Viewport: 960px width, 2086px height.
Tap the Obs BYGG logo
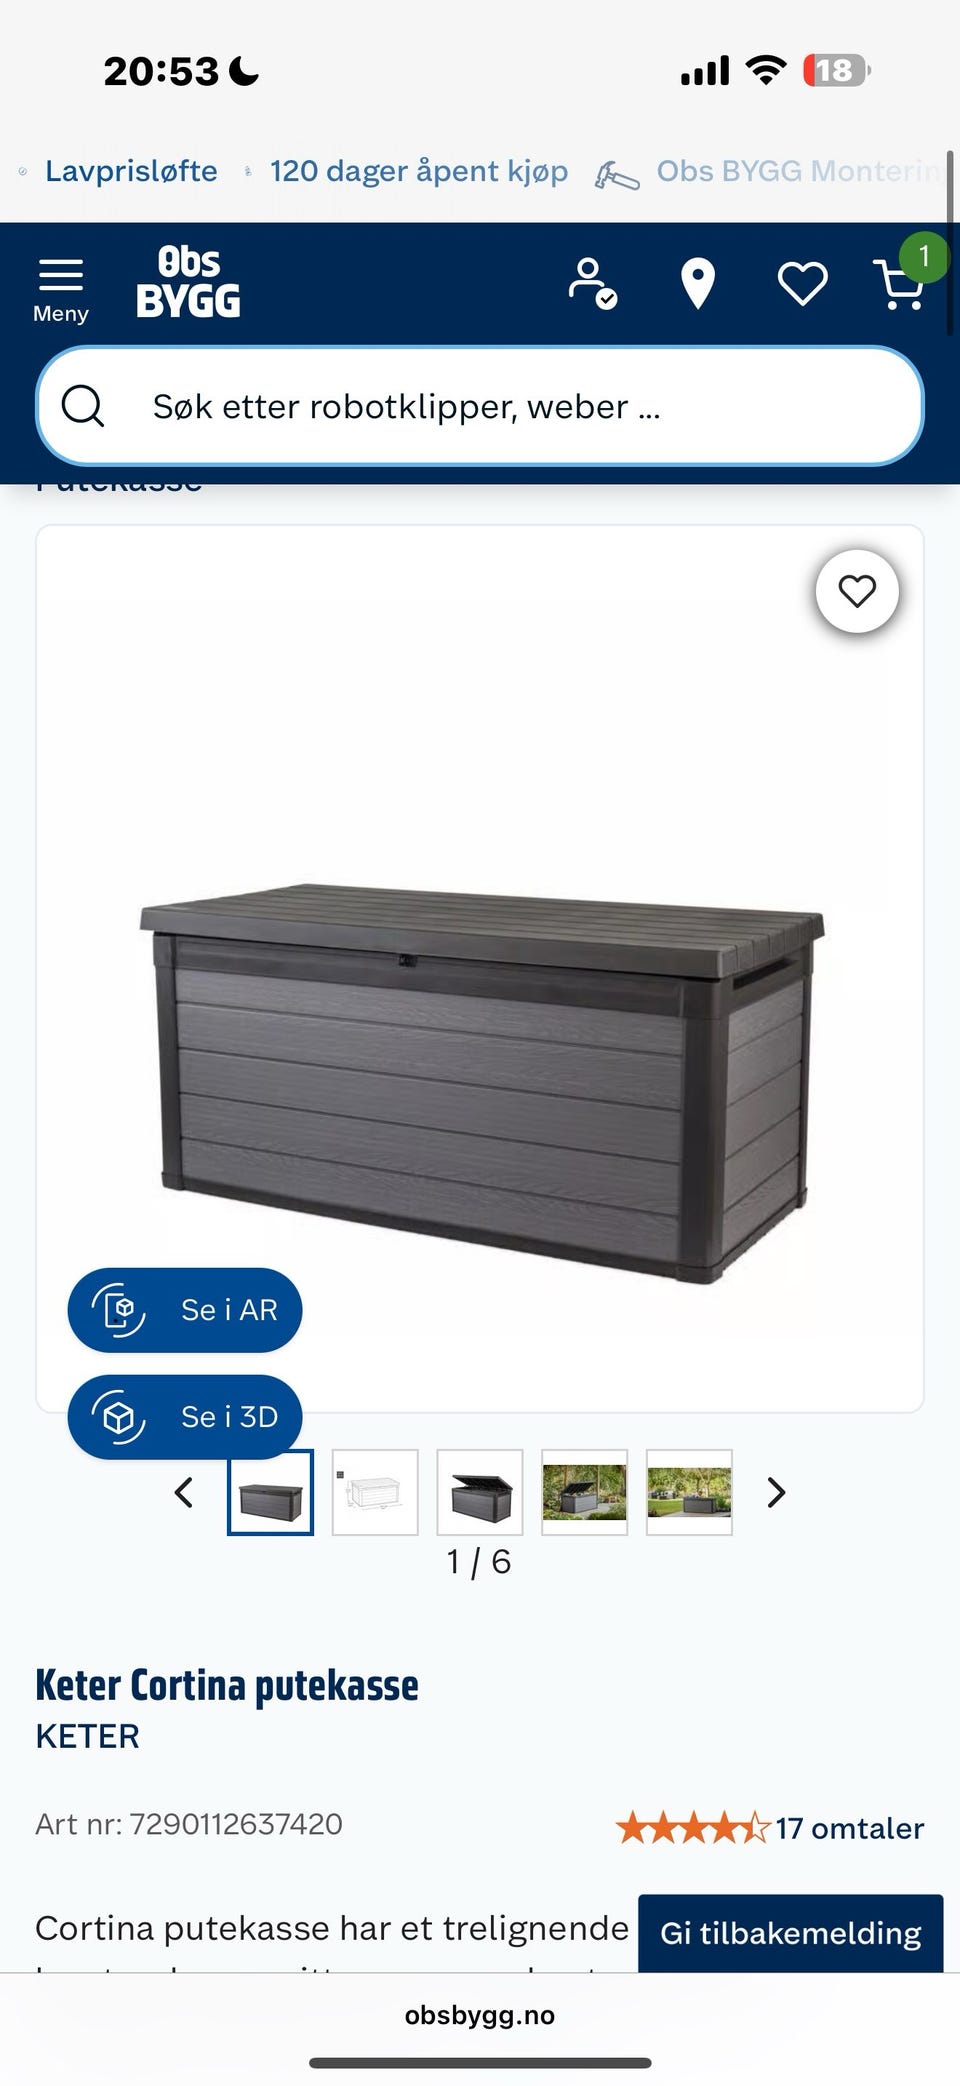pyautogui.click(x=189, y=283)
